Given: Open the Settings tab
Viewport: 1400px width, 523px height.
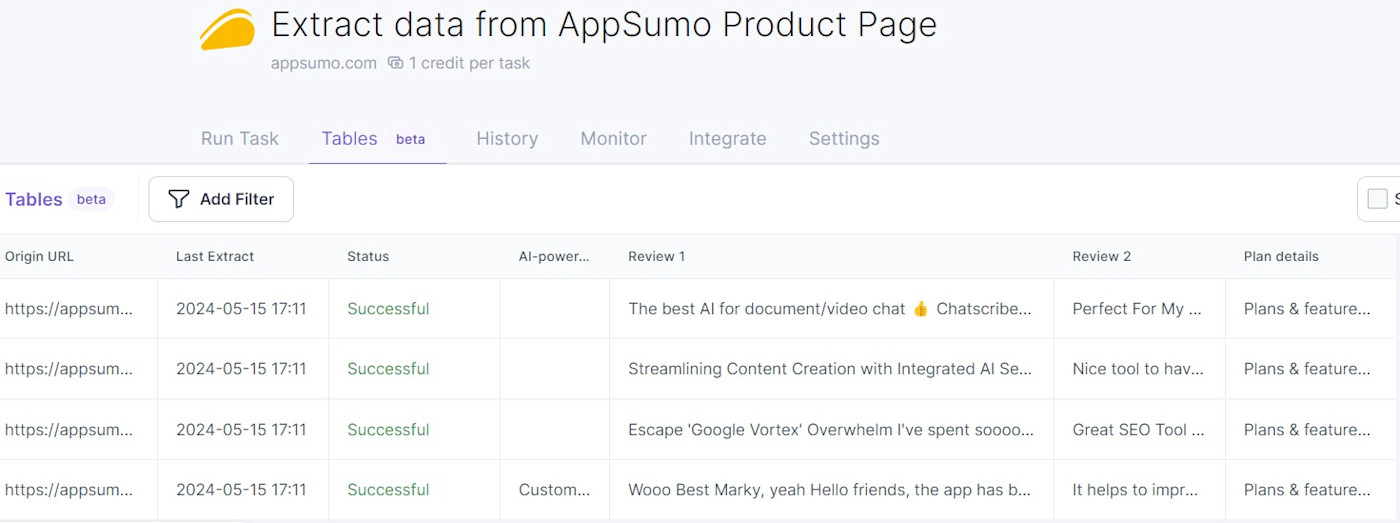Looking at the screenshot, I should pyautogui.click(x=844, y=139).
